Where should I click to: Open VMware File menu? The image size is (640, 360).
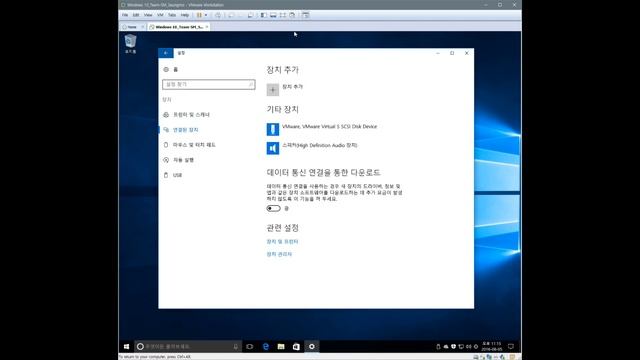point(125,15)
